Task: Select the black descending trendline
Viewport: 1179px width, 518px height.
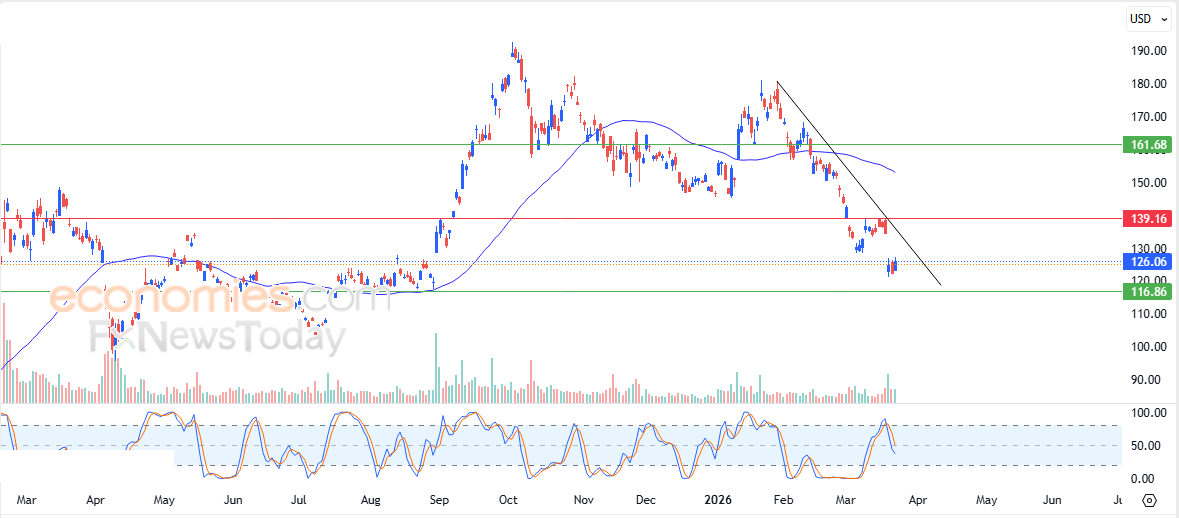Action: point(860,185)
